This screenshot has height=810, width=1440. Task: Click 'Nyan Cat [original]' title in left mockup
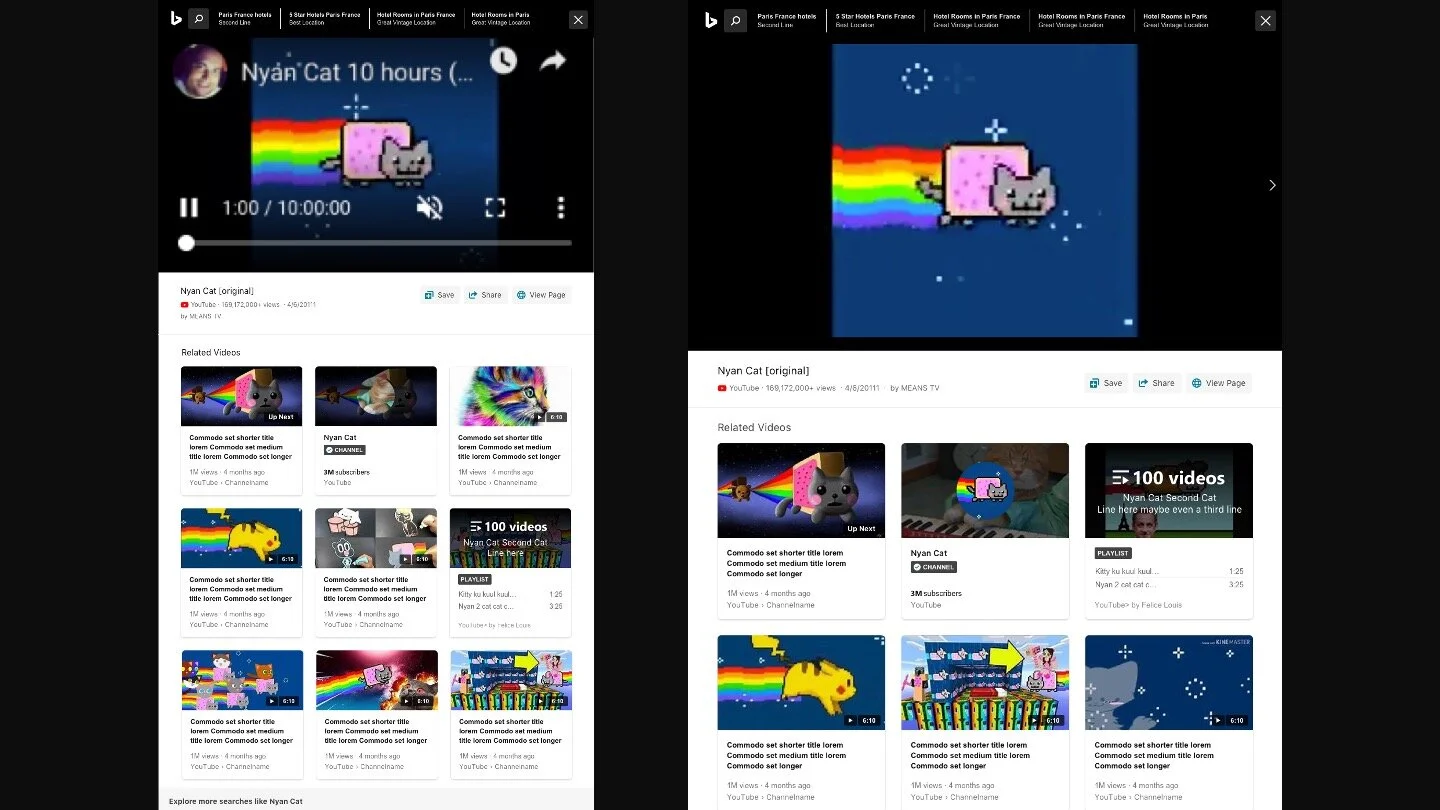[217, 291]
